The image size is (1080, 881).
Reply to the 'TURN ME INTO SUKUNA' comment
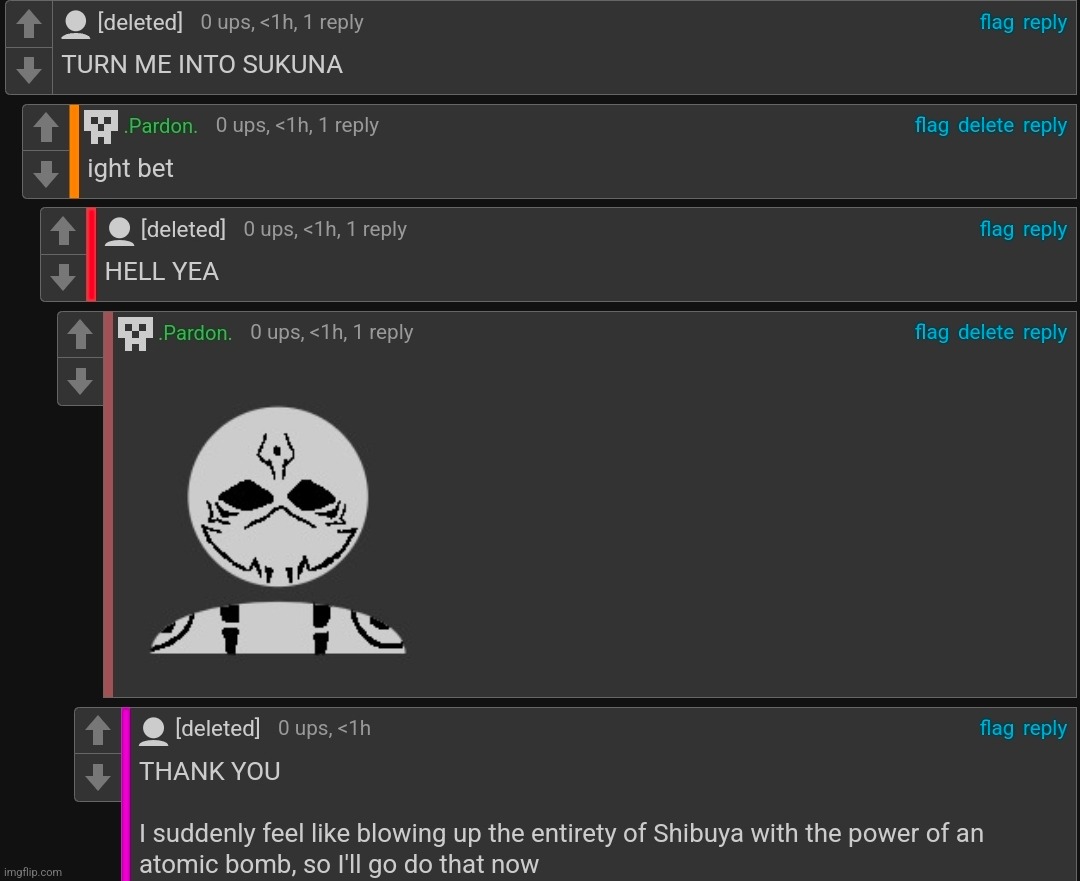pos(1045,23)
